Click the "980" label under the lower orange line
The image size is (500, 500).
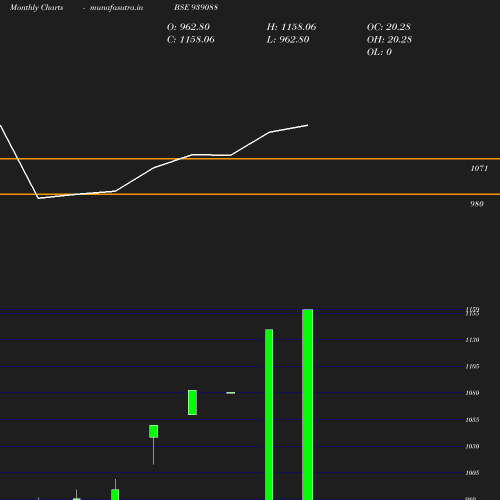point(477,204)
